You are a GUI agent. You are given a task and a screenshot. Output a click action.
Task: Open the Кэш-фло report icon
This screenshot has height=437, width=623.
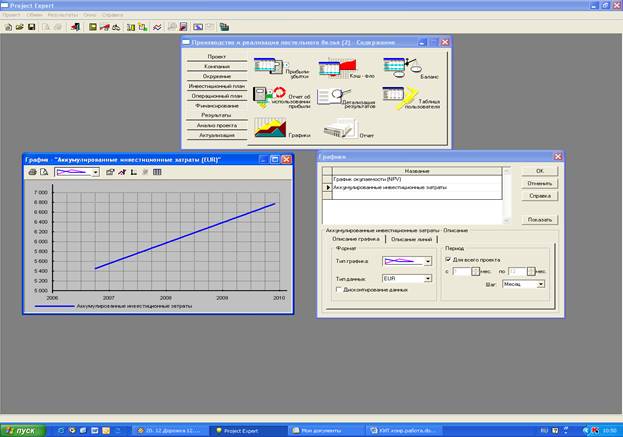[331, 67]
